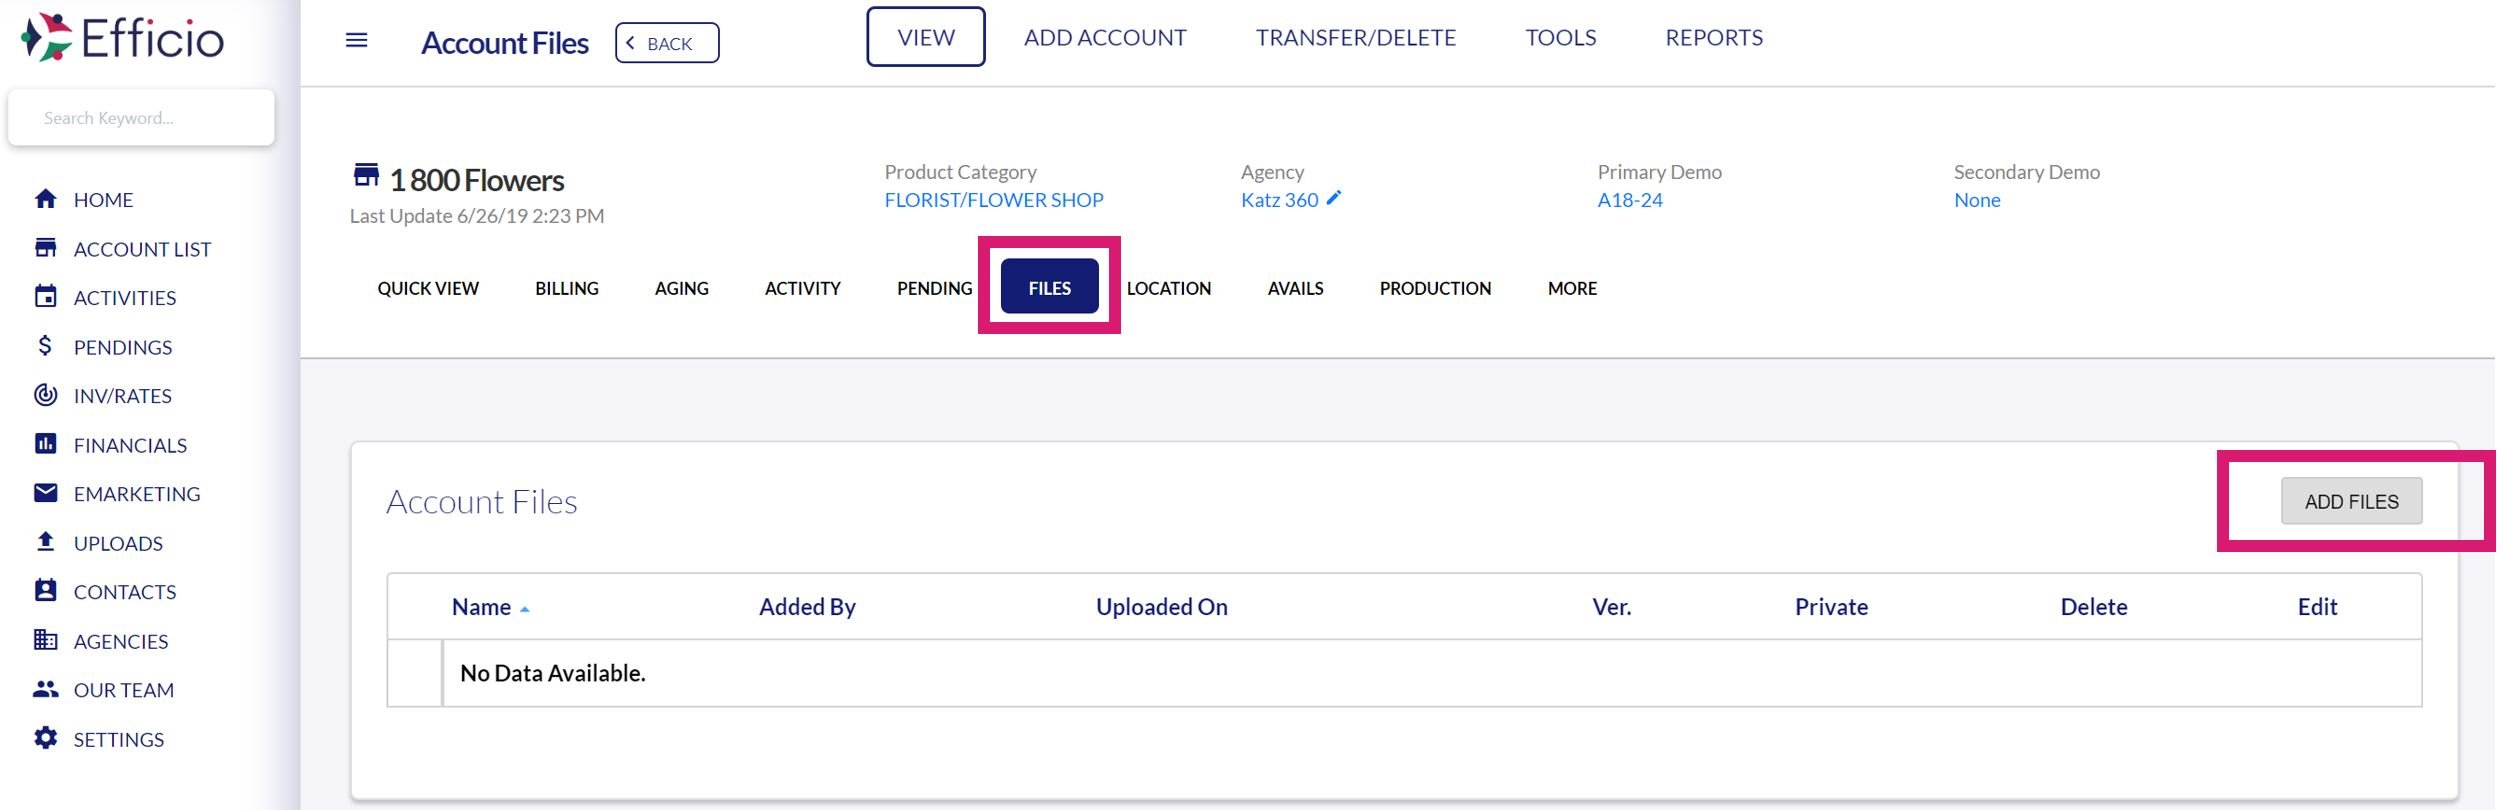Open AGENCIES in the sidebar
This screenshot has width=2497, height=810.
pos(121,640)
